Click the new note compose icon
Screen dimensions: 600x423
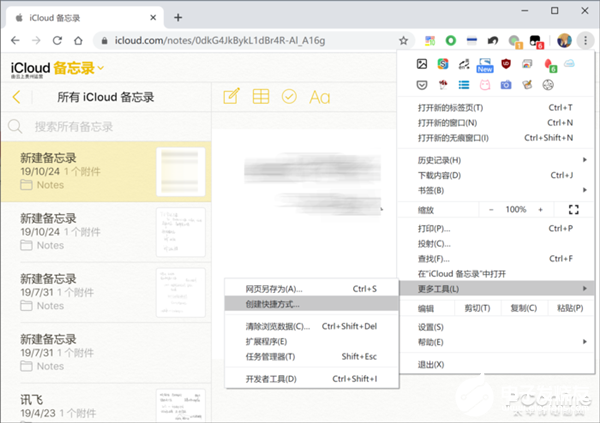click(231, 97)
